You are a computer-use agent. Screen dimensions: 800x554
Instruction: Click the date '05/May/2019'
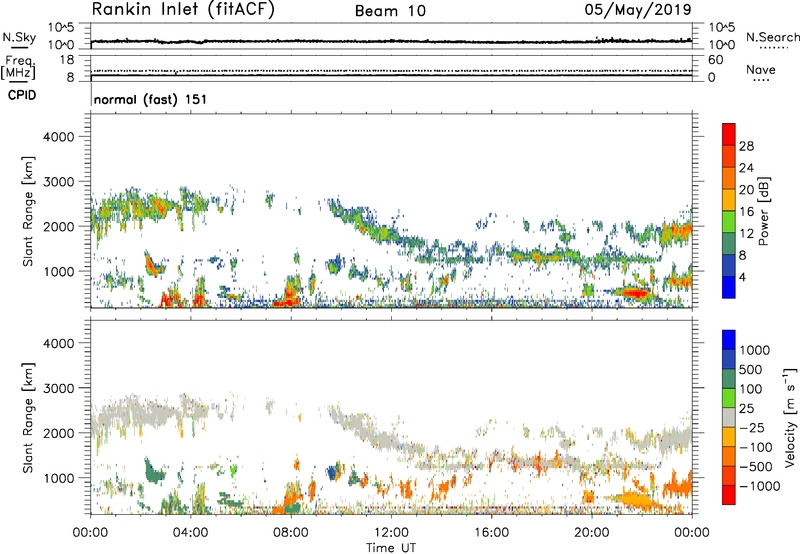point(638,10)
